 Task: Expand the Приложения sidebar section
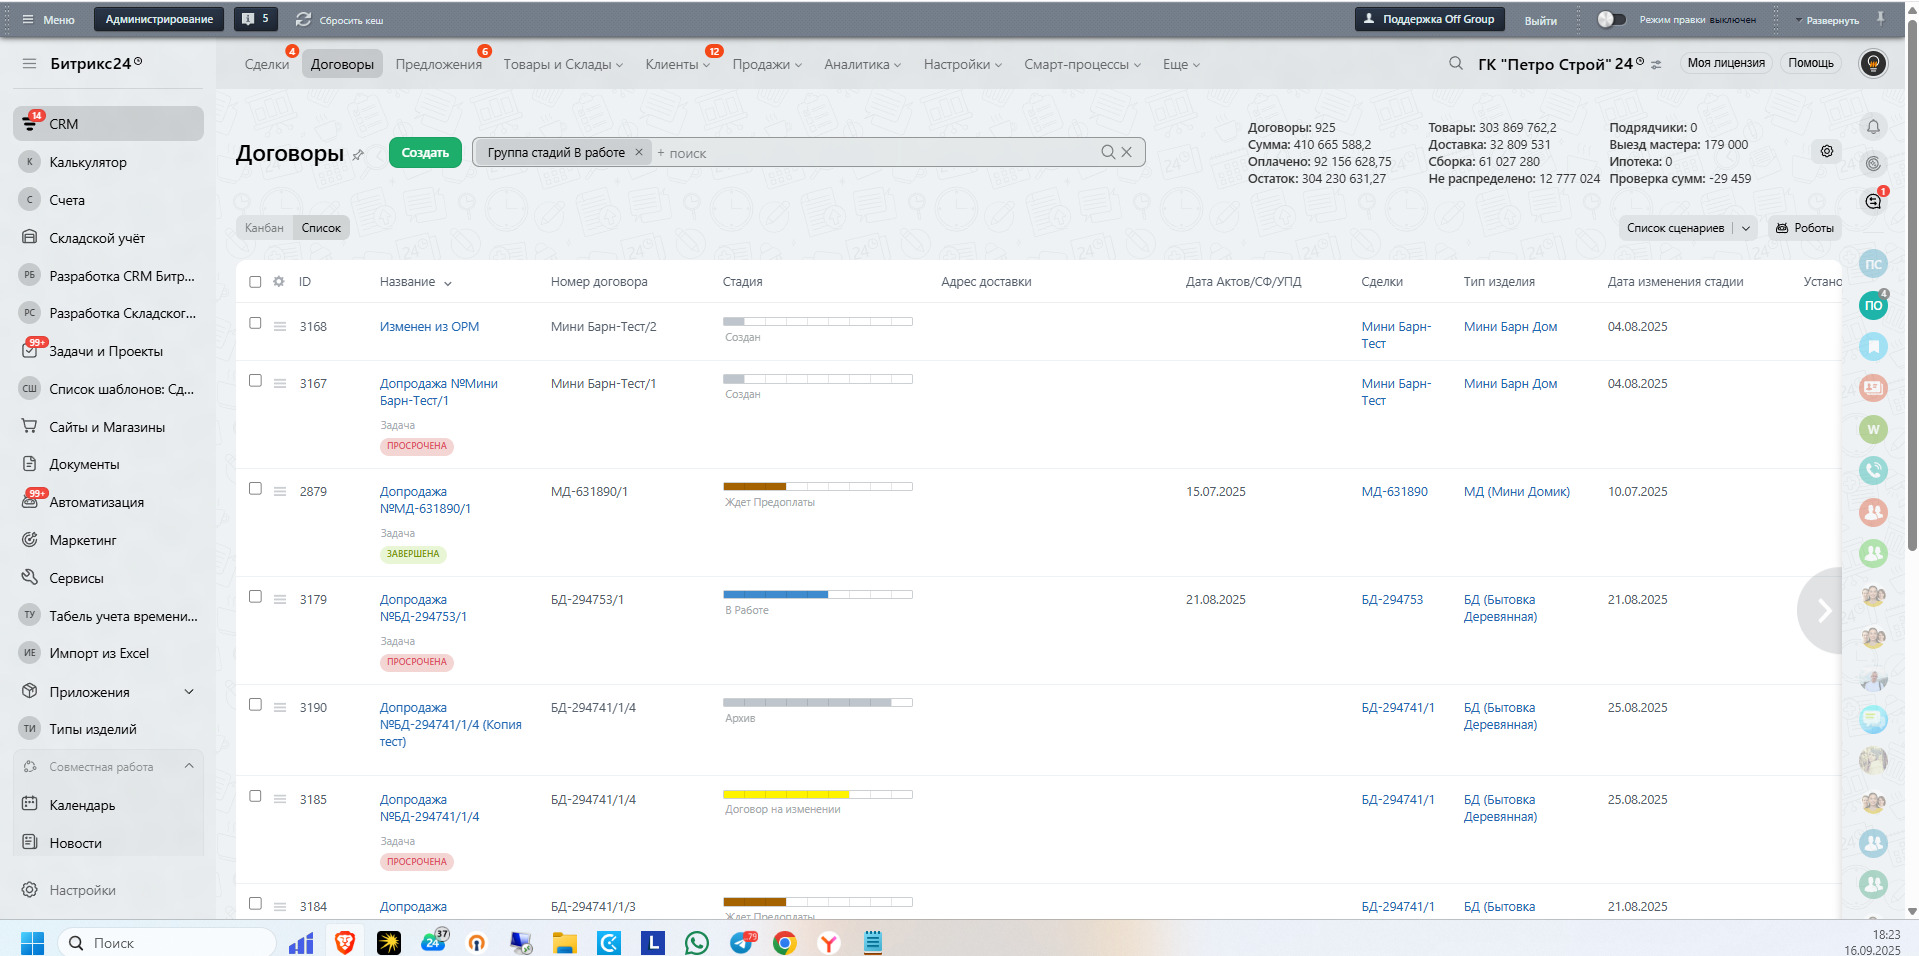click(x=189, y=692)
